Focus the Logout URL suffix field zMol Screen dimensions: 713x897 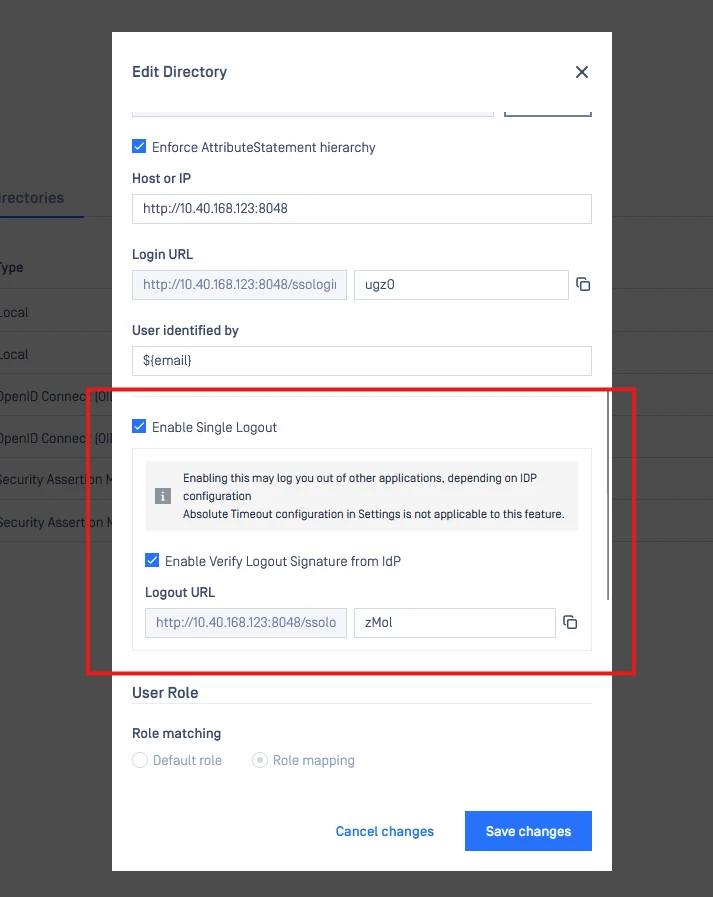coord(453,623)
